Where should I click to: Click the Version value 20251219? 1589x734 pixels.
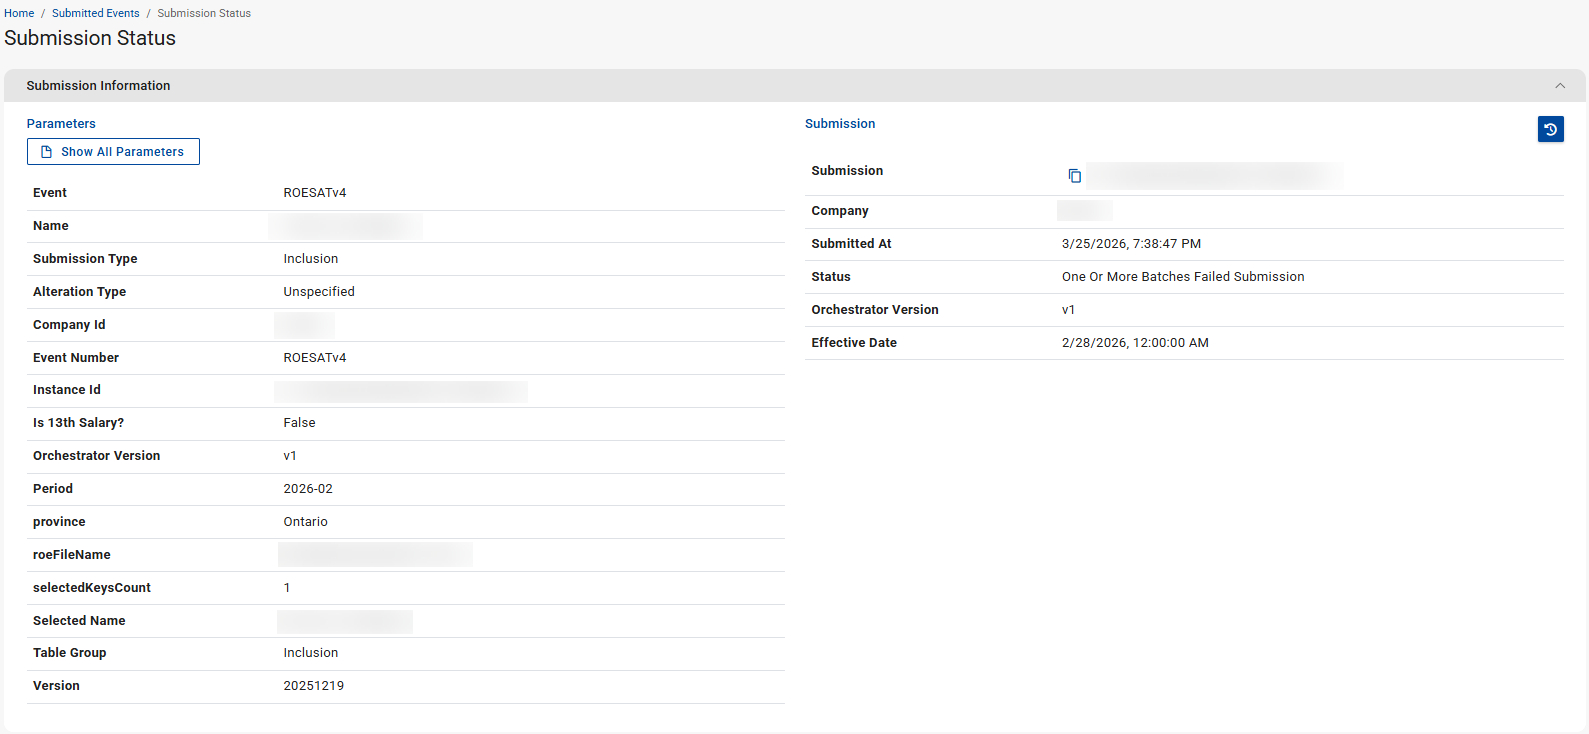[x=313, y=686]
